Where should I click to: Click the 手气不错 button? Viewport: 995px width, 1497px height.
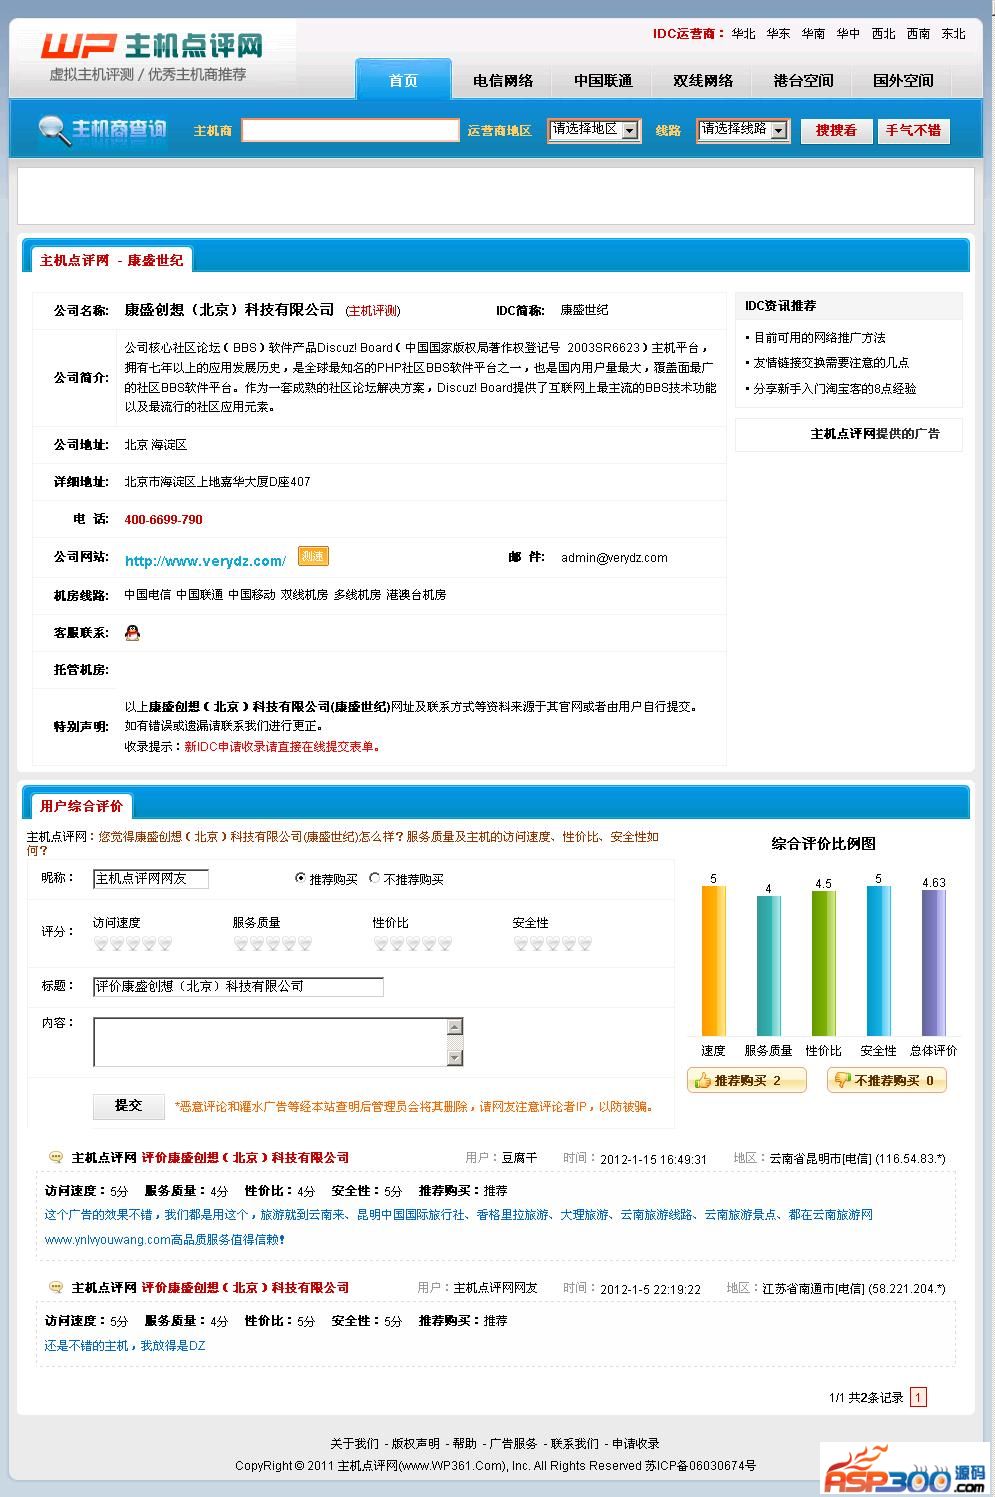coord(914,130)
